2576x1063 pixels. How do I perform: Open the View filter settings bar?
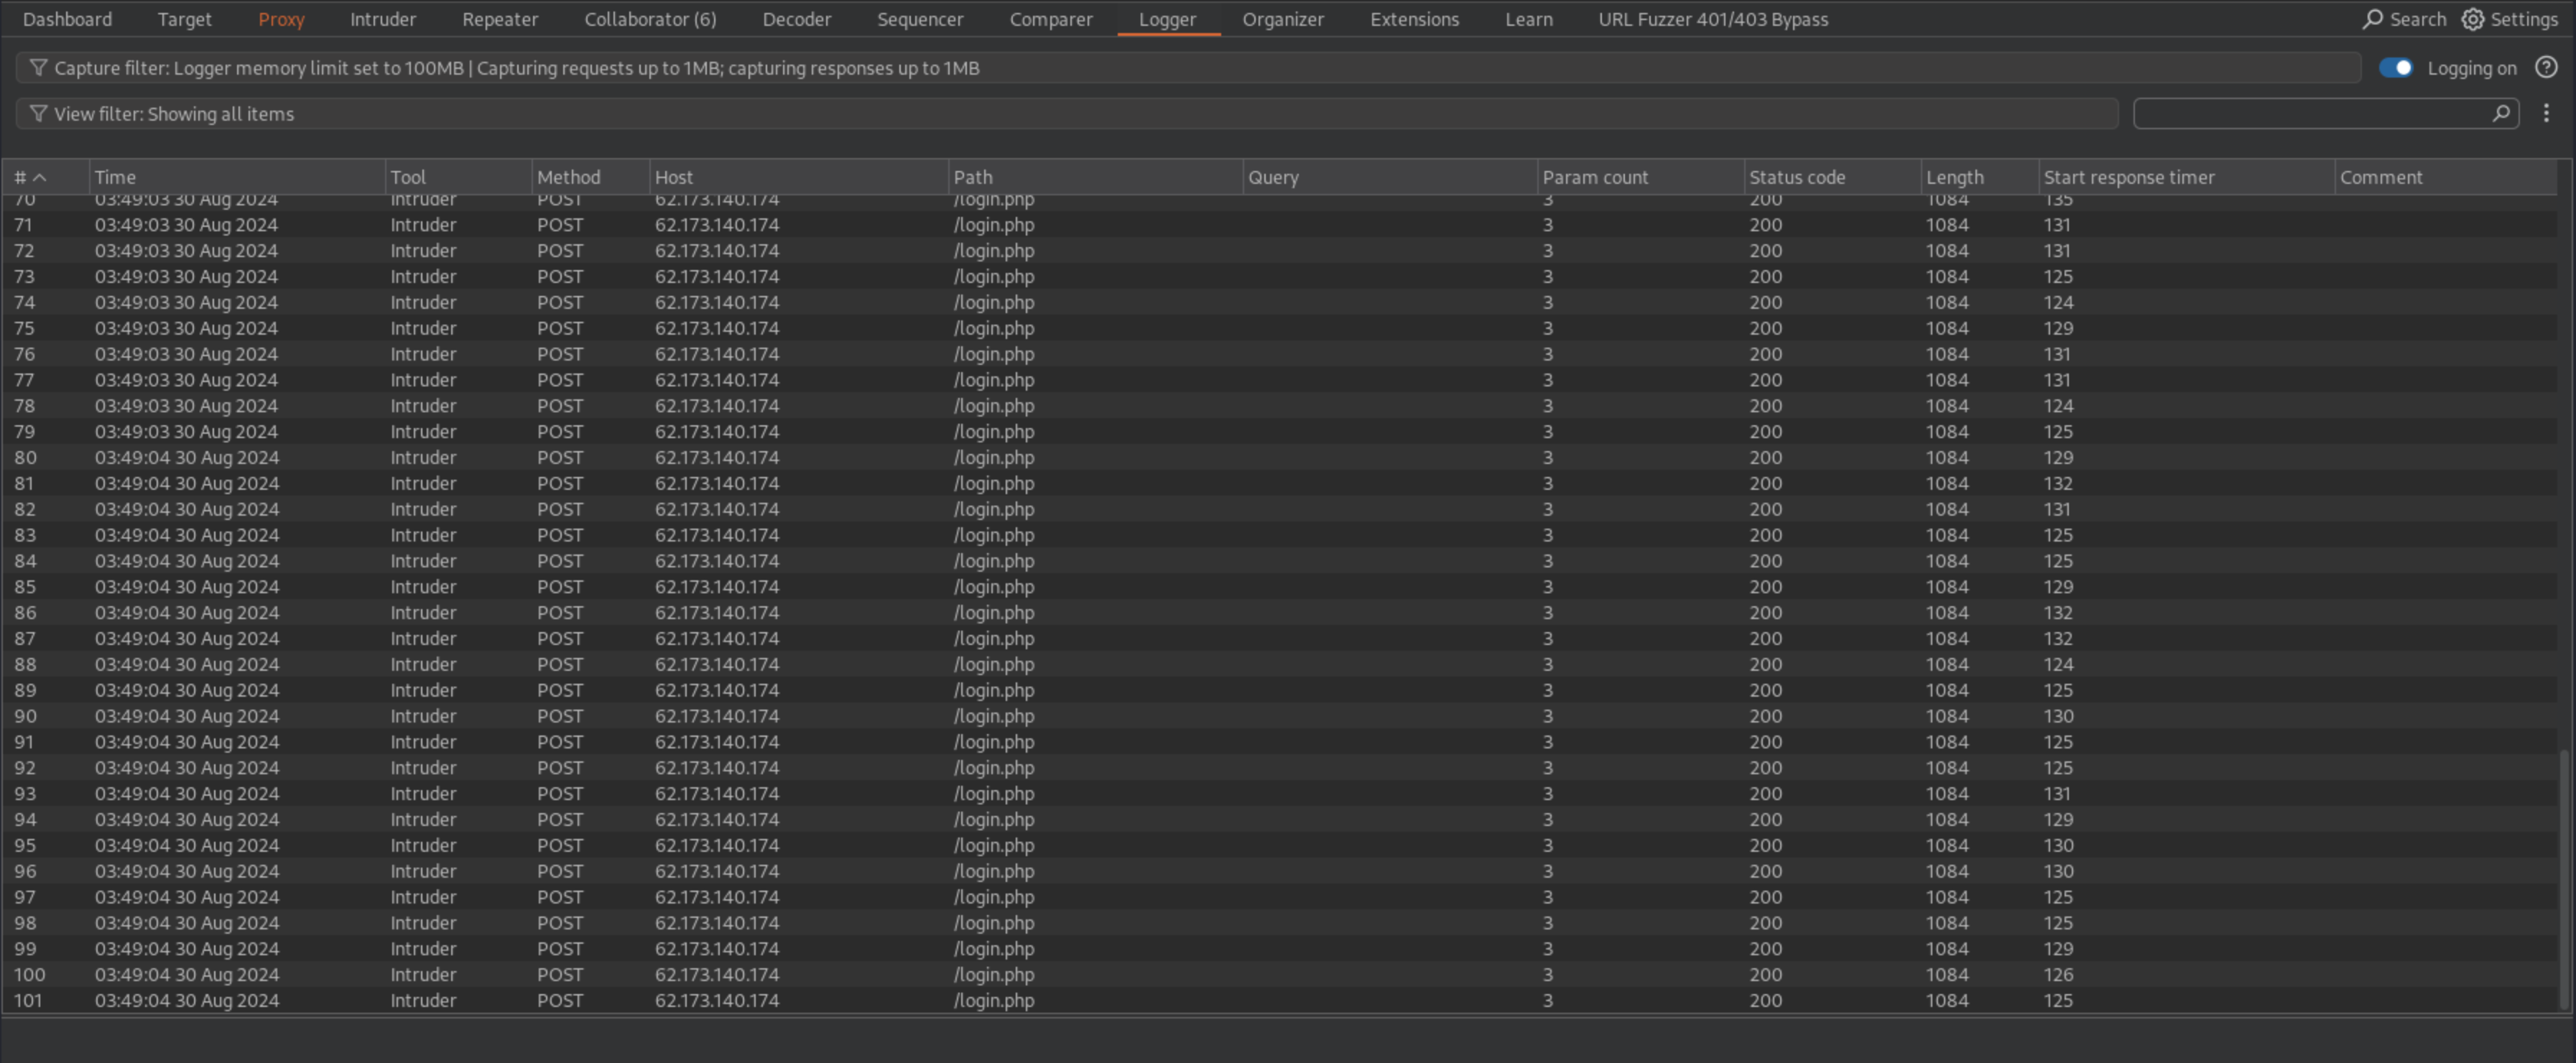pyautogui.click(x=1066, y=114)
